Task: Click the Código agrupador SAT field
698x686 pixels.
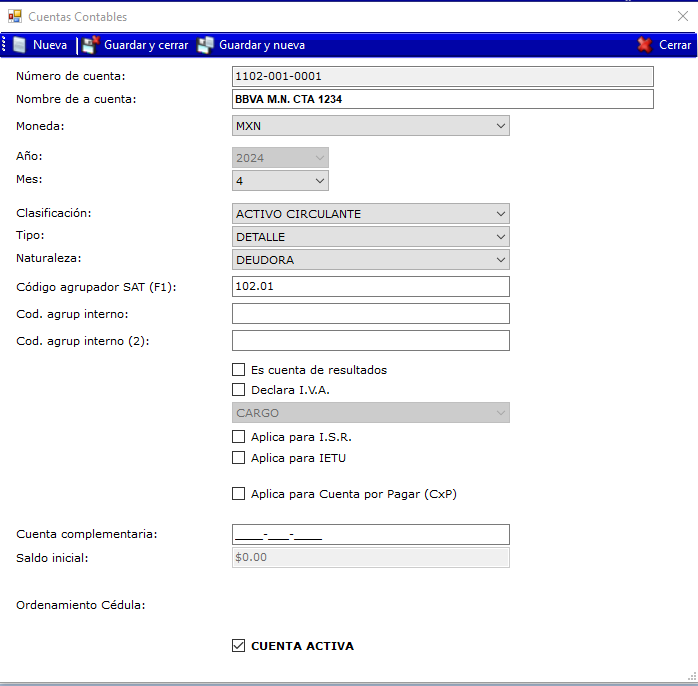Action: point(370,286)
